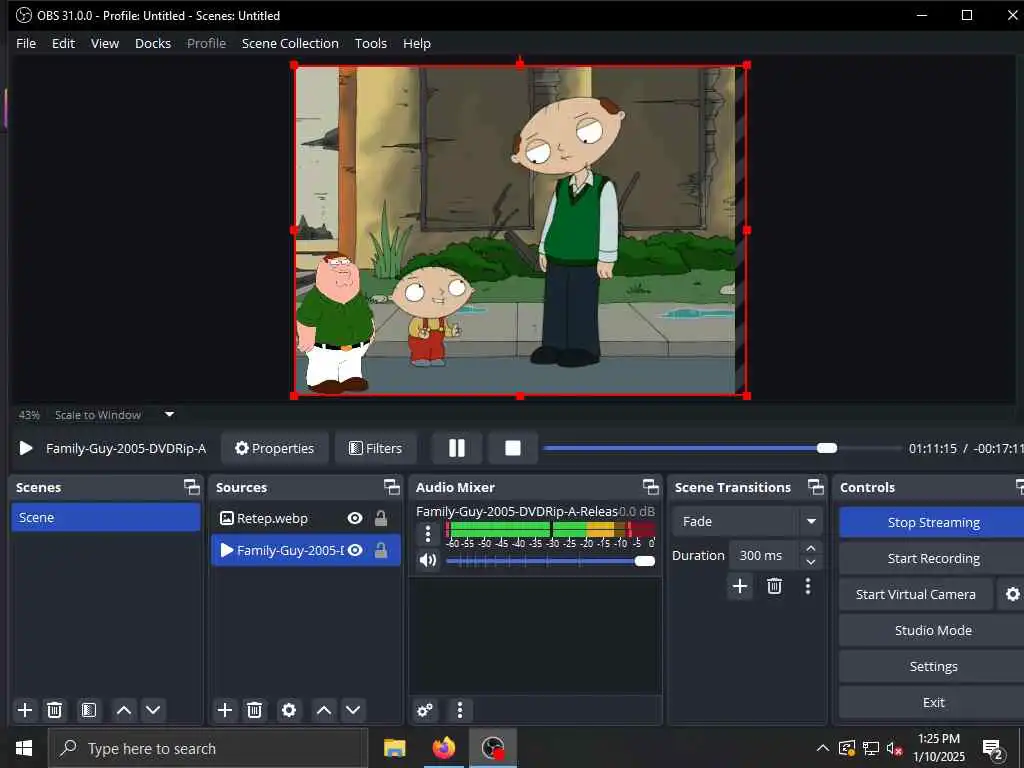Open virtual camera settings gear
Viewport: 1024px width, 768px height.
tap(1012, 594)
